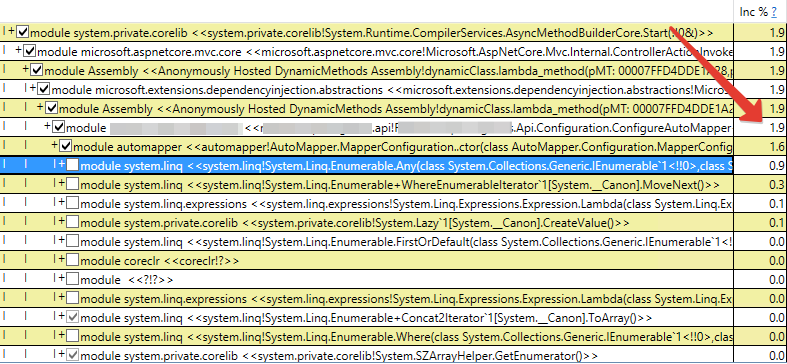
Task: Select the ControllerActionInvoker mvc.core row text
Action: 385,52
